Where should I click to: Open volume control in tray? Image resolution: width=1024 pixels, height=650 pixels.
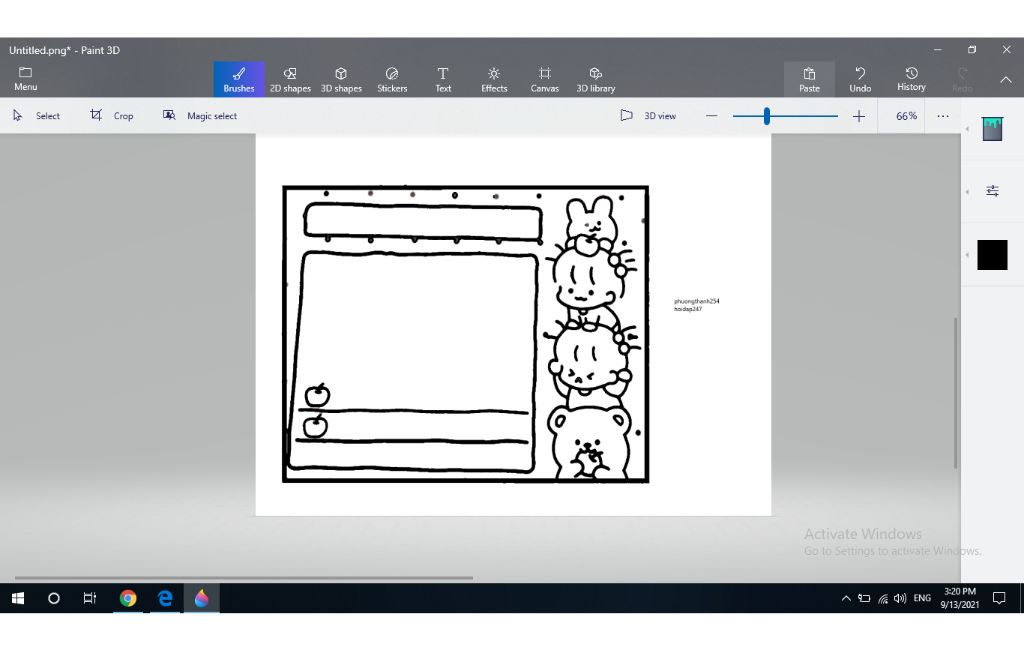click(900, 598)
